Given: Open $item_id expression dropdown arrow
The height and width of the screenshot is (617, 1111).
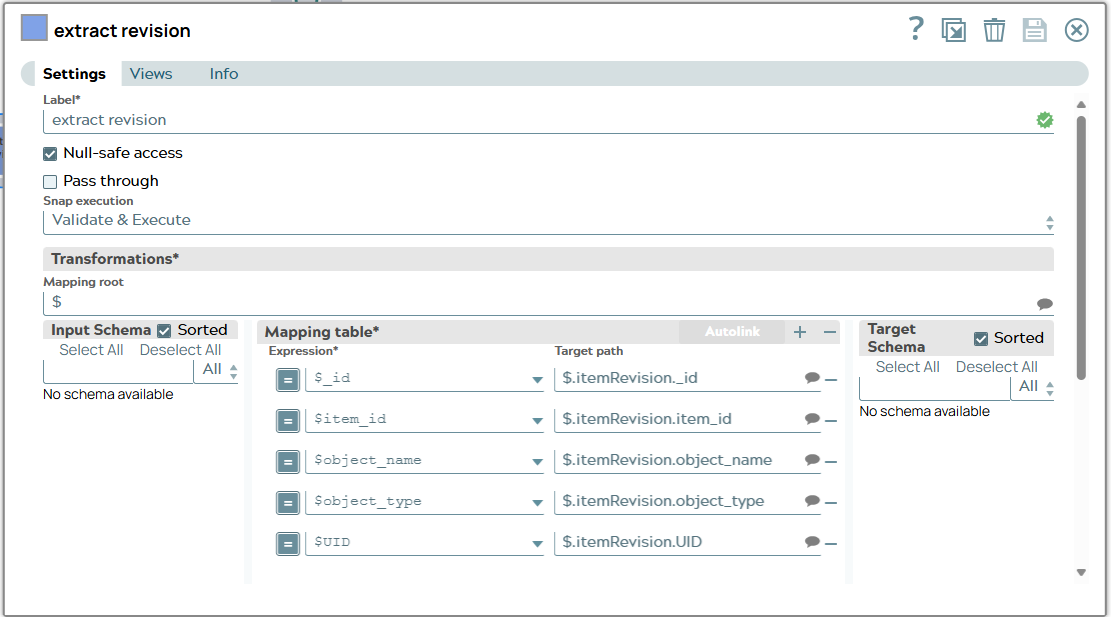Looking at the screenshot, I should pyautogui.click(x=537, y=421).
